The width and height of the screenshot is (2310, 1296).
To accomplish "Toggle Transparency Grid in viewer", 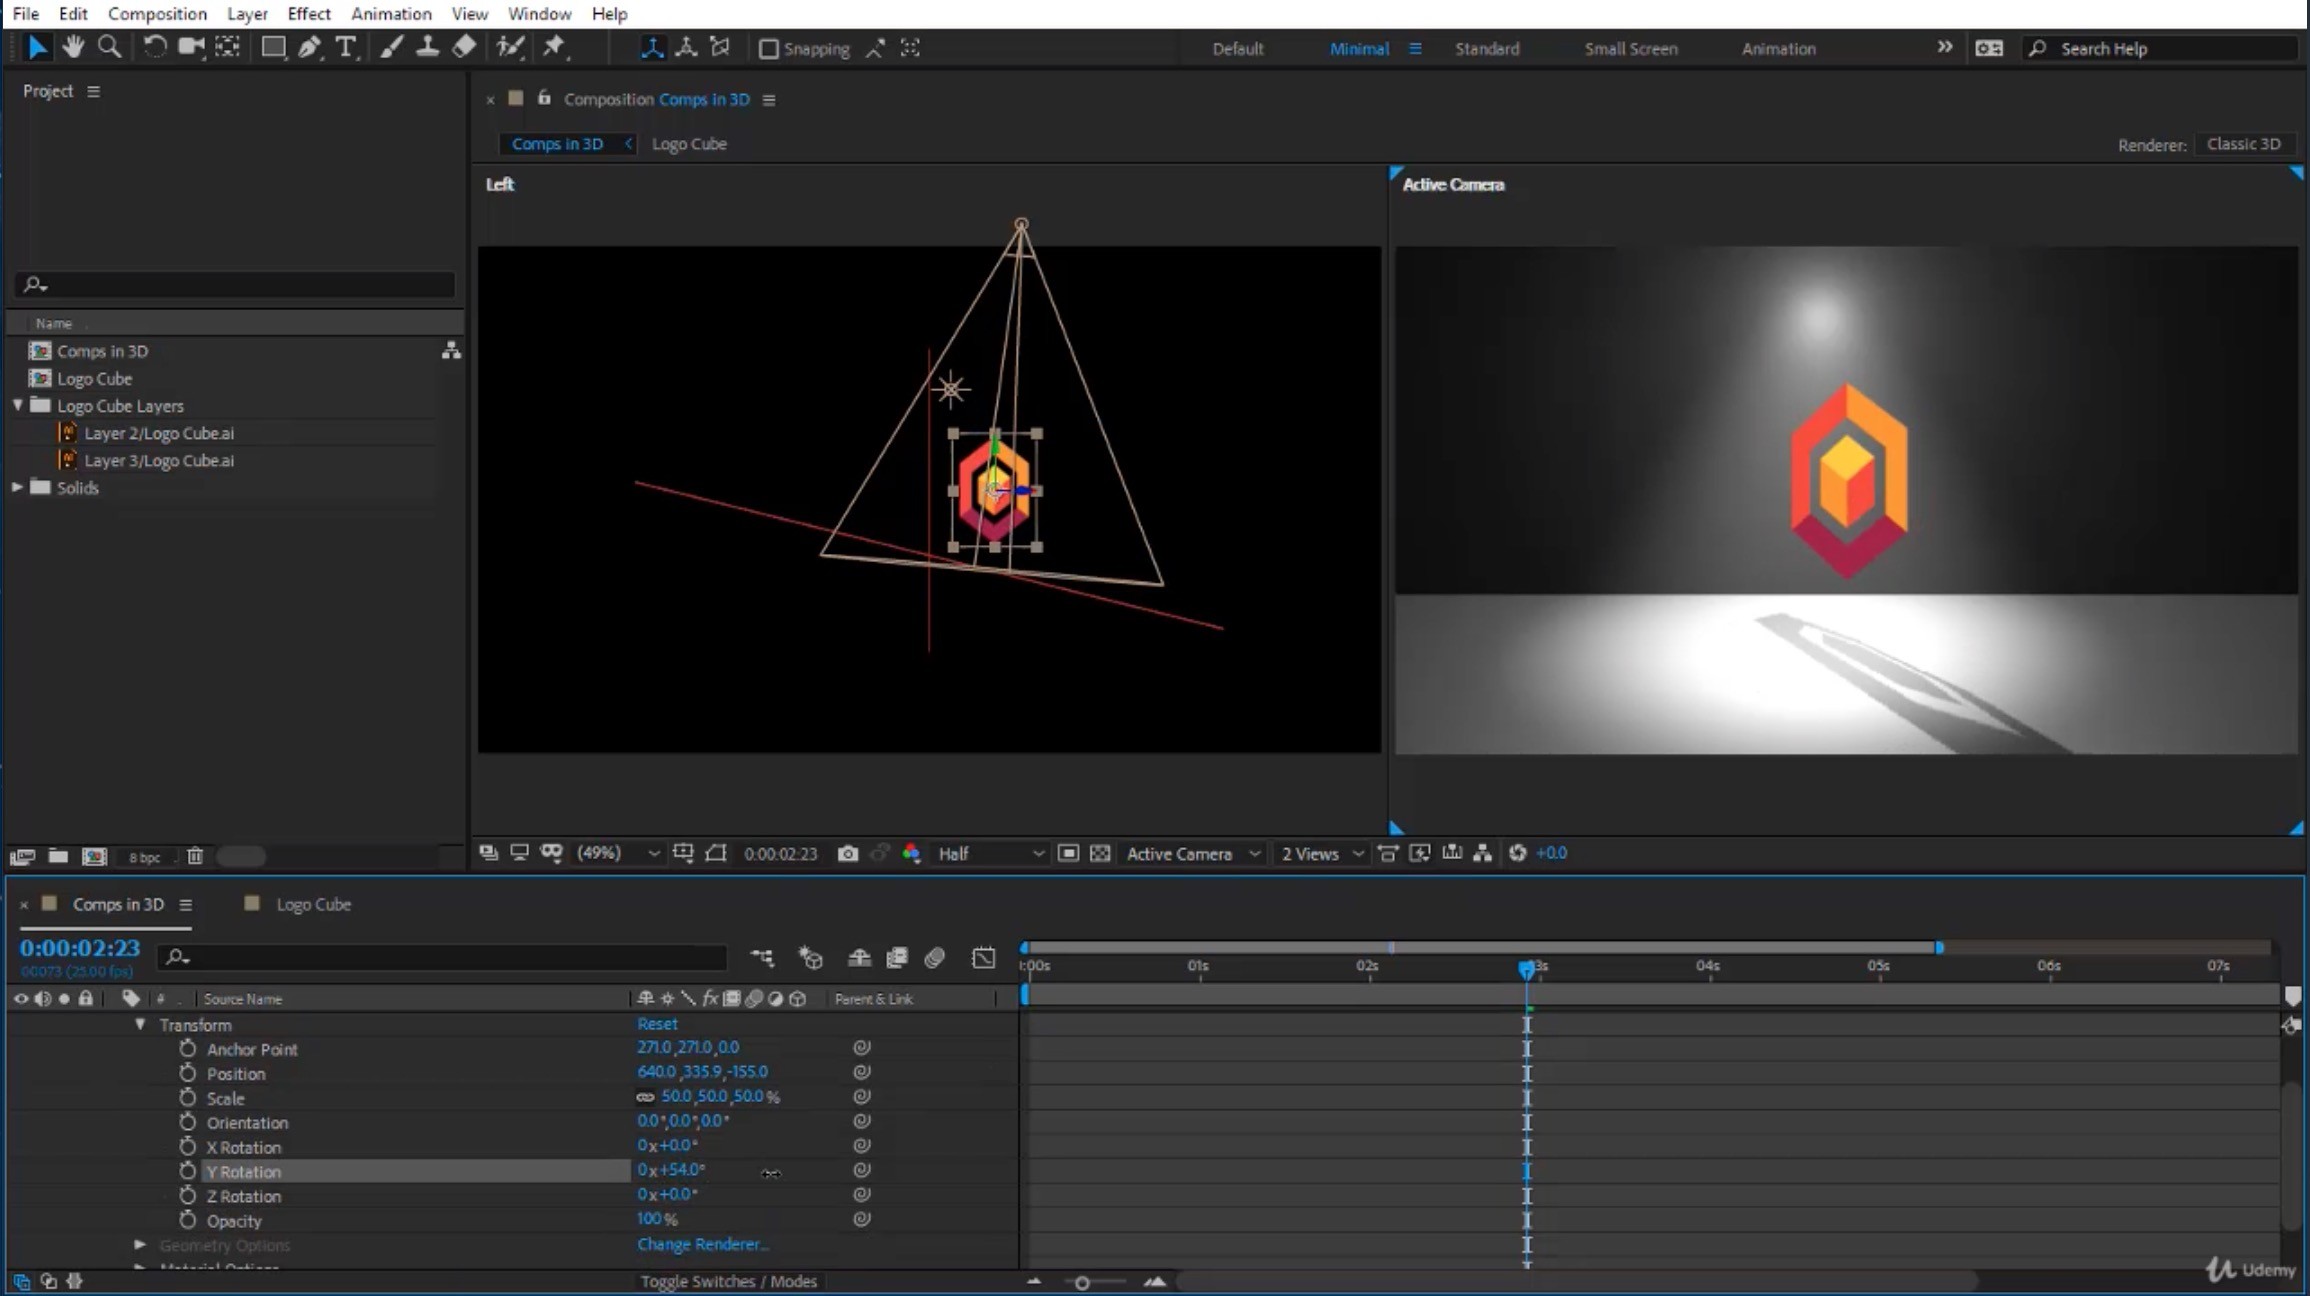I will [x=1100, y=853].
